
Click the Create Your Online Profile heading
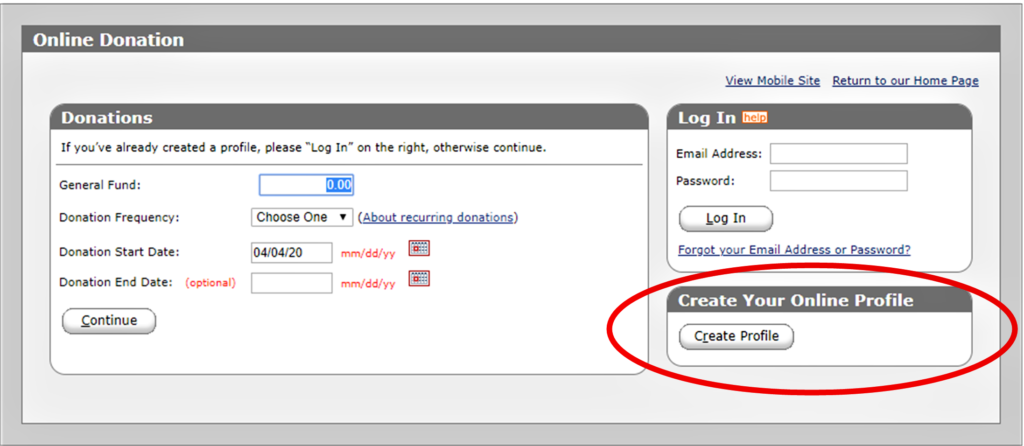(x=795, y=300)
